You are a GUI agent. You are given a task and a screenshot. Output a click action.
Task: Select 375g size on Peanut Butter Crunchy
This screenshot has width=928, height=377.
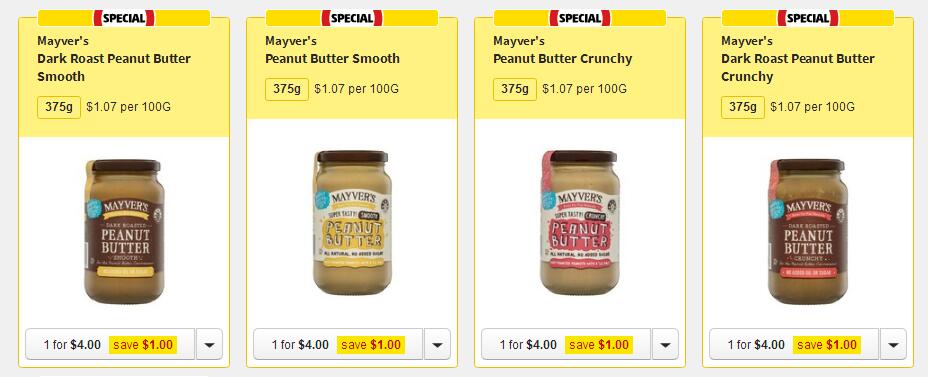[515, 89]
